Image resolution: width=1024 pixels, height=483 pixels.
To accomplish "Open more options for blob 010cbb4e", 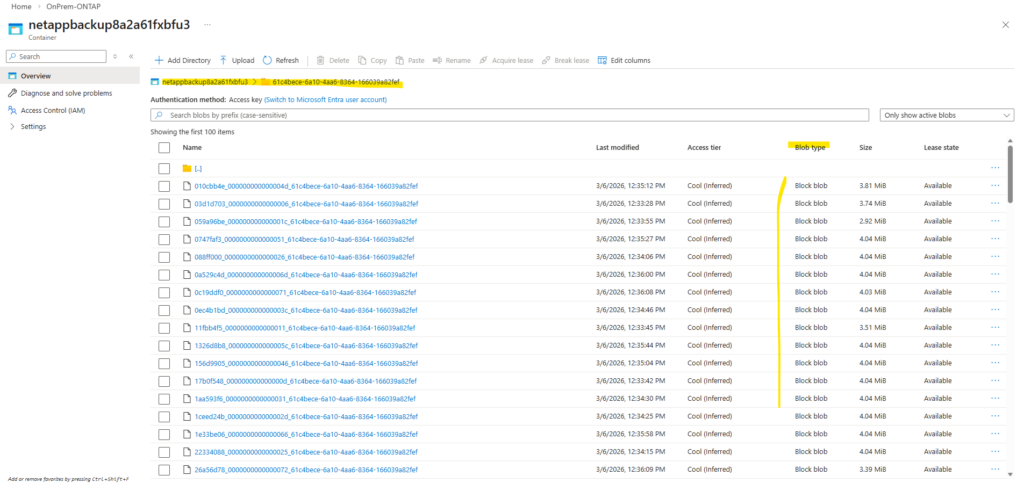I will point(994,186).
